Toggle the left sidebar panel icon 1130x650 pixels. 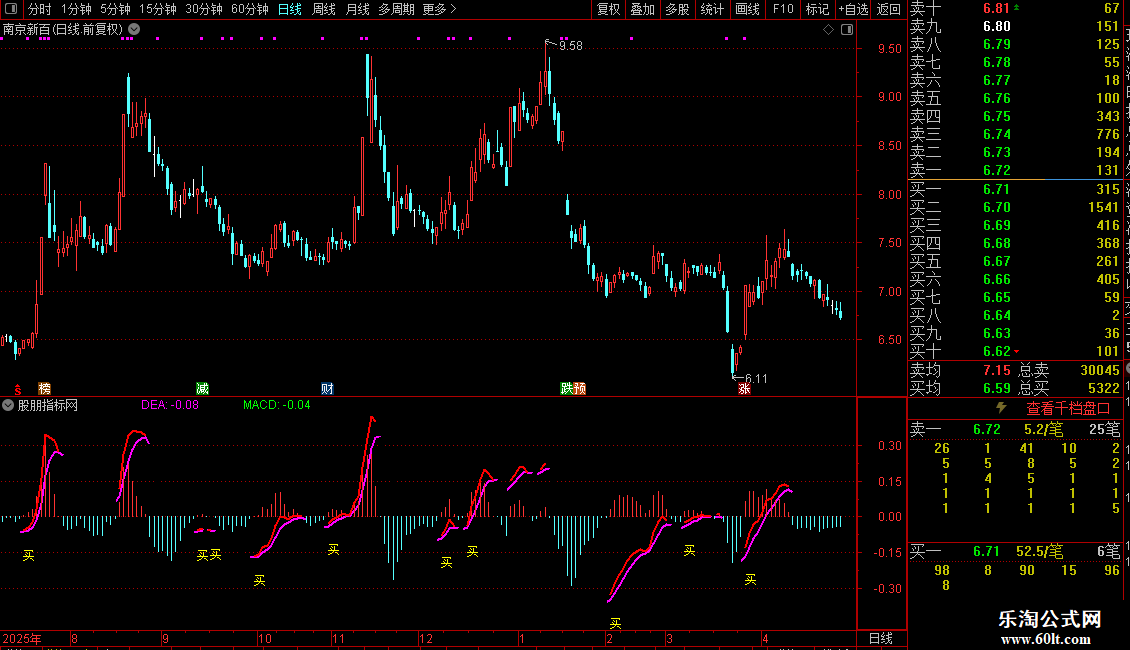coord(11,9)
